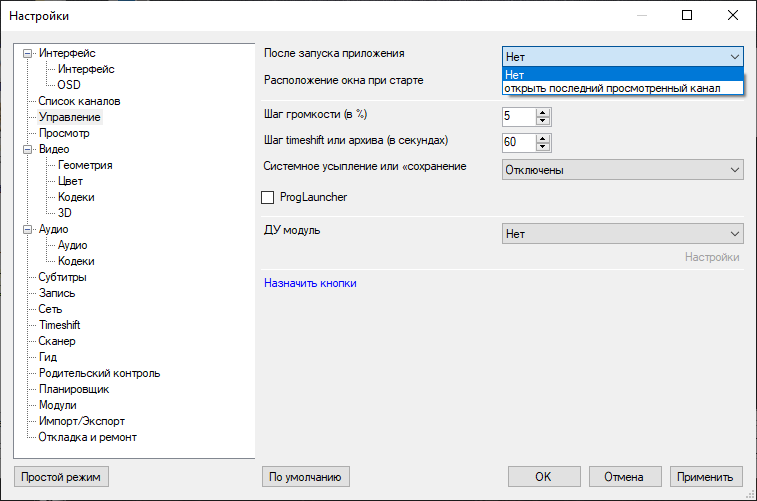Select 'открыть последний просмотренный канал' option
Screen dimensions: 757x501
coord(612,88)
